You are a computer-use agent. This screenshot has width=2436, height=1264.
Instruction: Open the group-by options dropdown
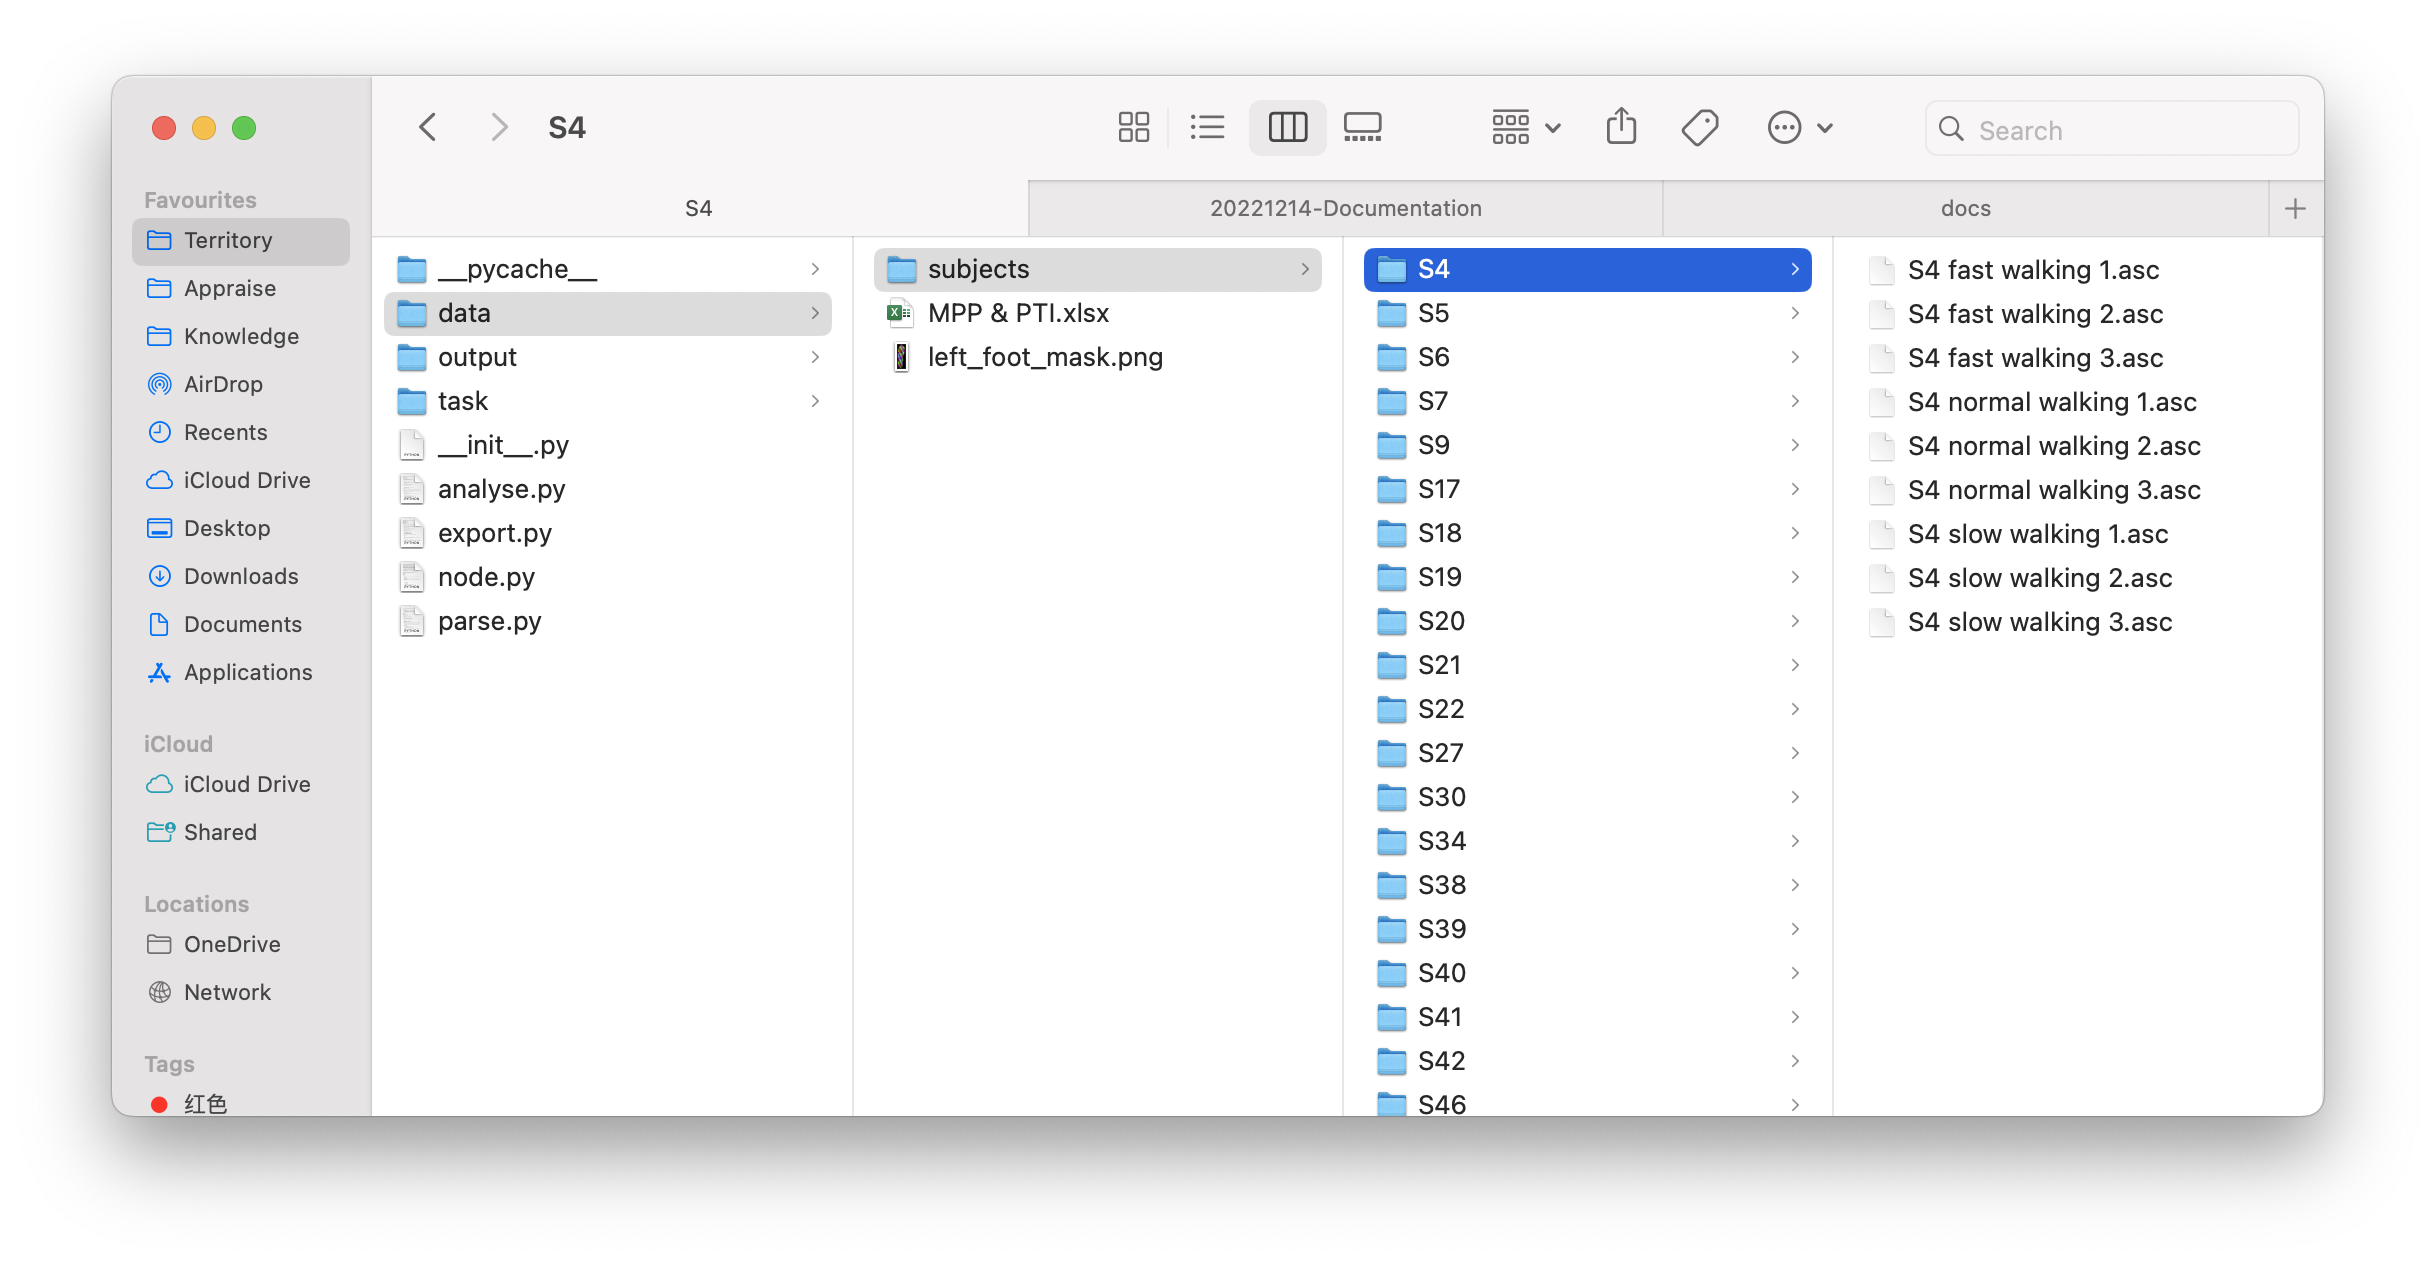coord(1526,128)
